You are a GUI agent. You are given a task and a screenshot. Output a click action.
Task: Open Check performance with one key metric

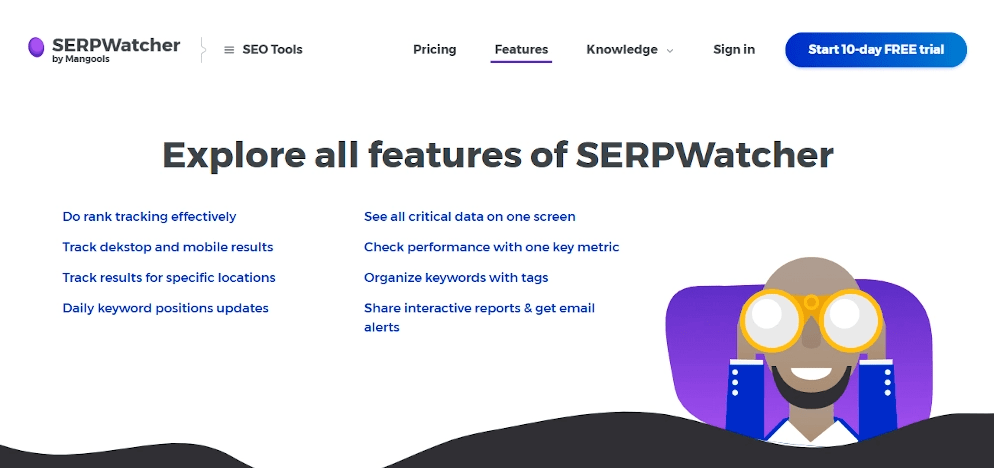[491, 247]
